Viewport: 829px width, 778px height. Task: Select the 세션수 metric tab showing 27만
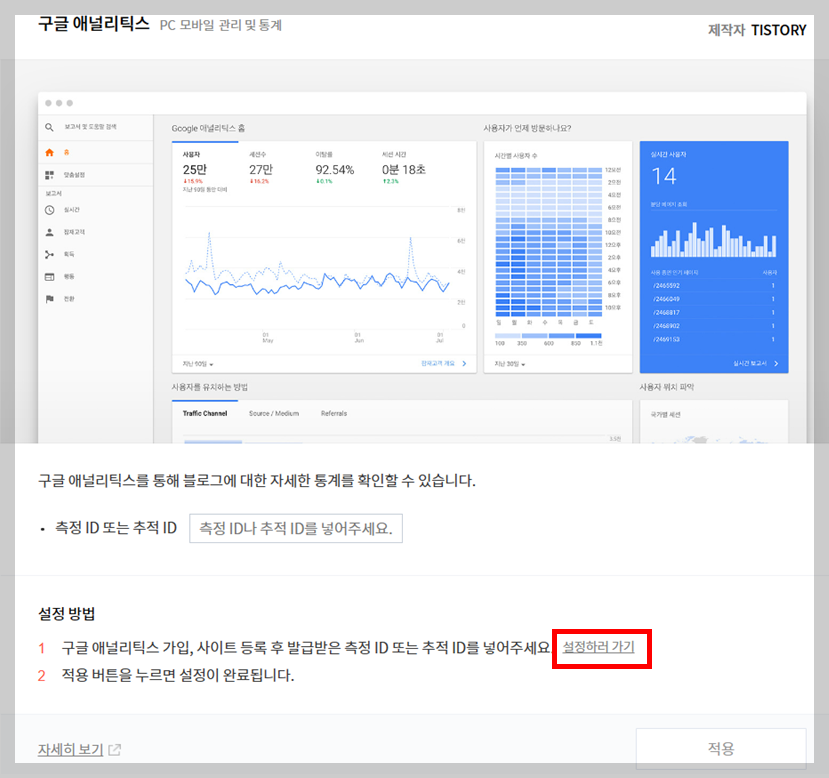click(x=261, y=169)
